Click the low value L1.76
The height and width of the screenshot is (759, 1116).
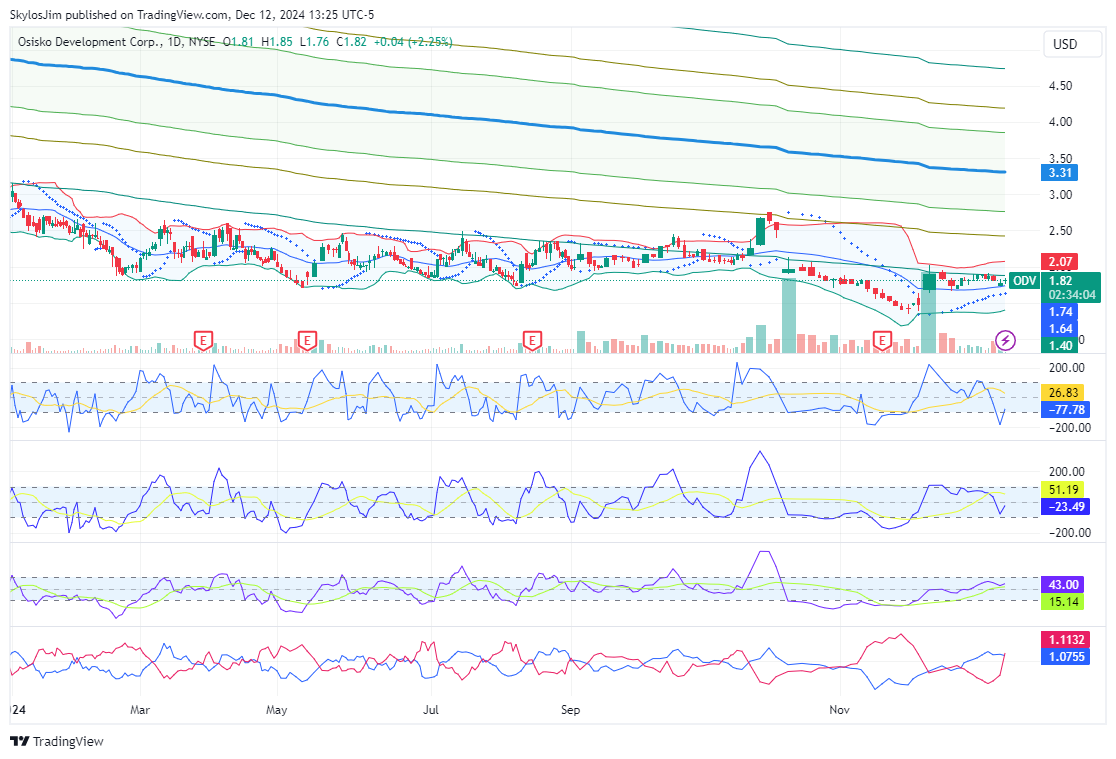314,42
